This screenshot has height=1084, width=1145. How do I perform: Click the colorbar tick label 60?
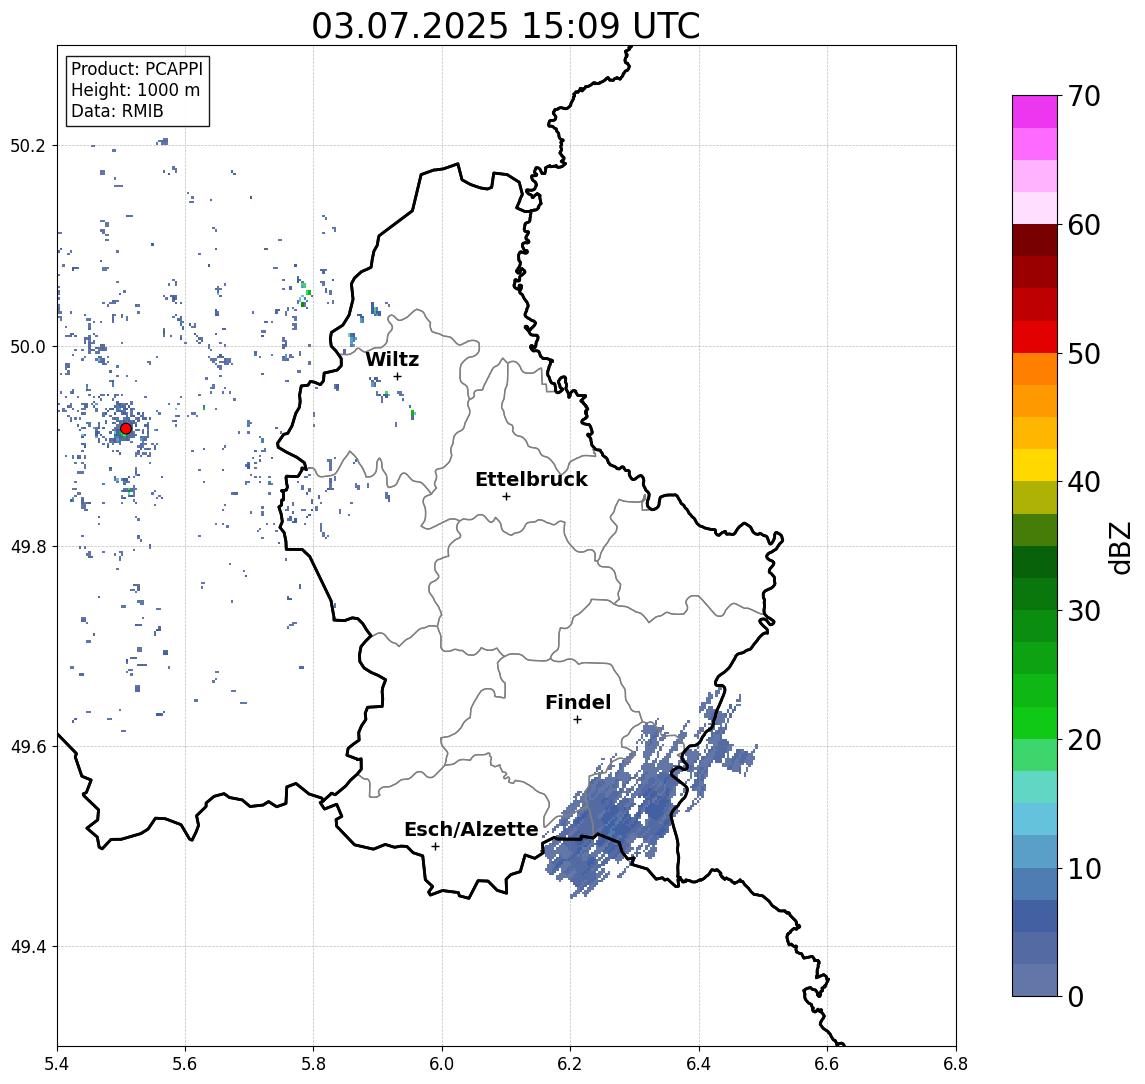pyautogui.click(x=1084, y=225)
